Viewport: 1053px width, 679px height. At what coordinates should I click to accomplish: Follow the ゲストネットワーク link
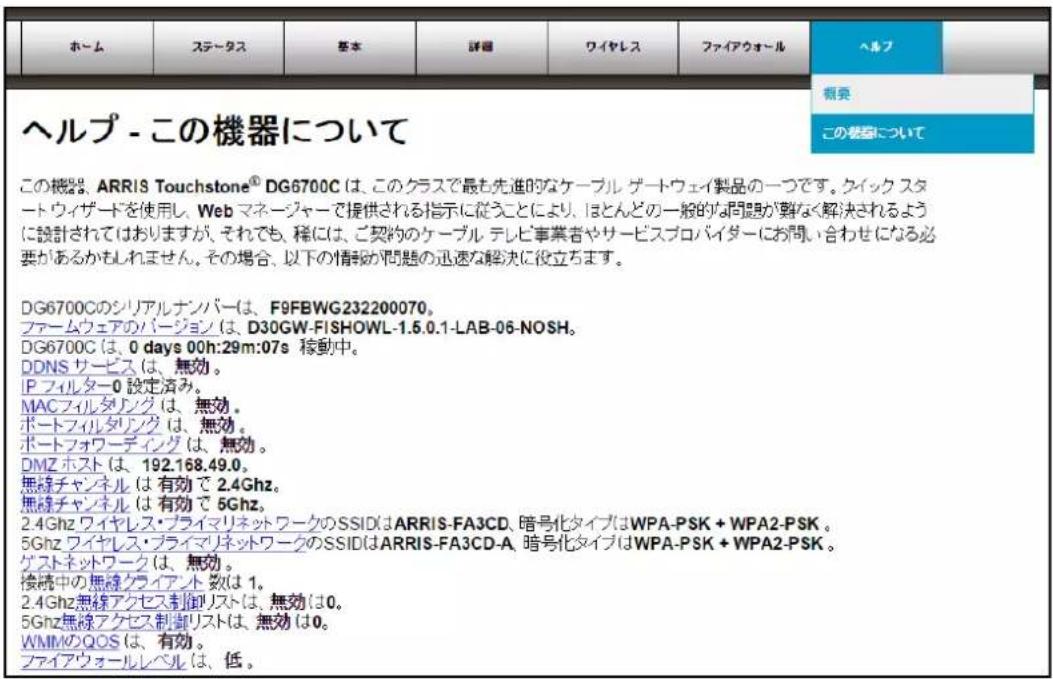(85, 563)
